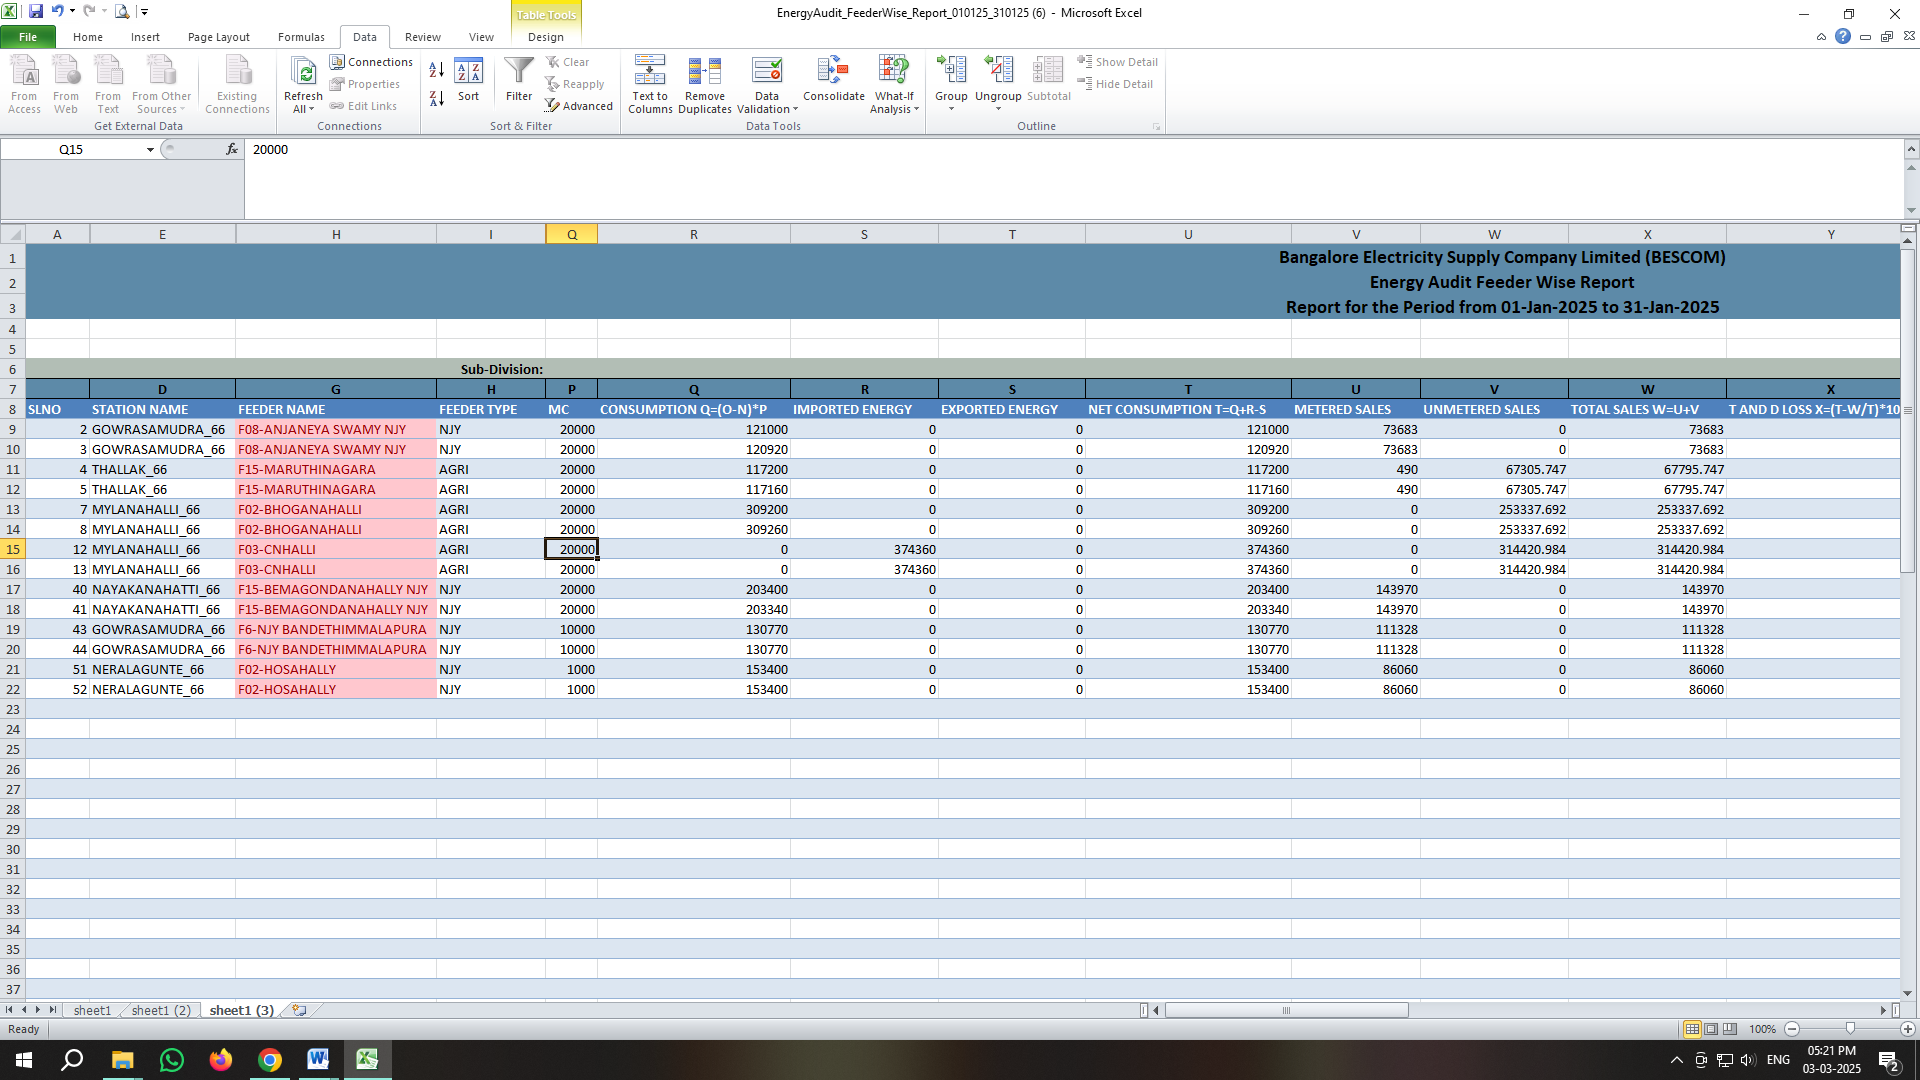Viewport: 1920px width, 1080px height.
Task: Click the 374360 imported energy cell in row 15
Action: coord(864,549)
